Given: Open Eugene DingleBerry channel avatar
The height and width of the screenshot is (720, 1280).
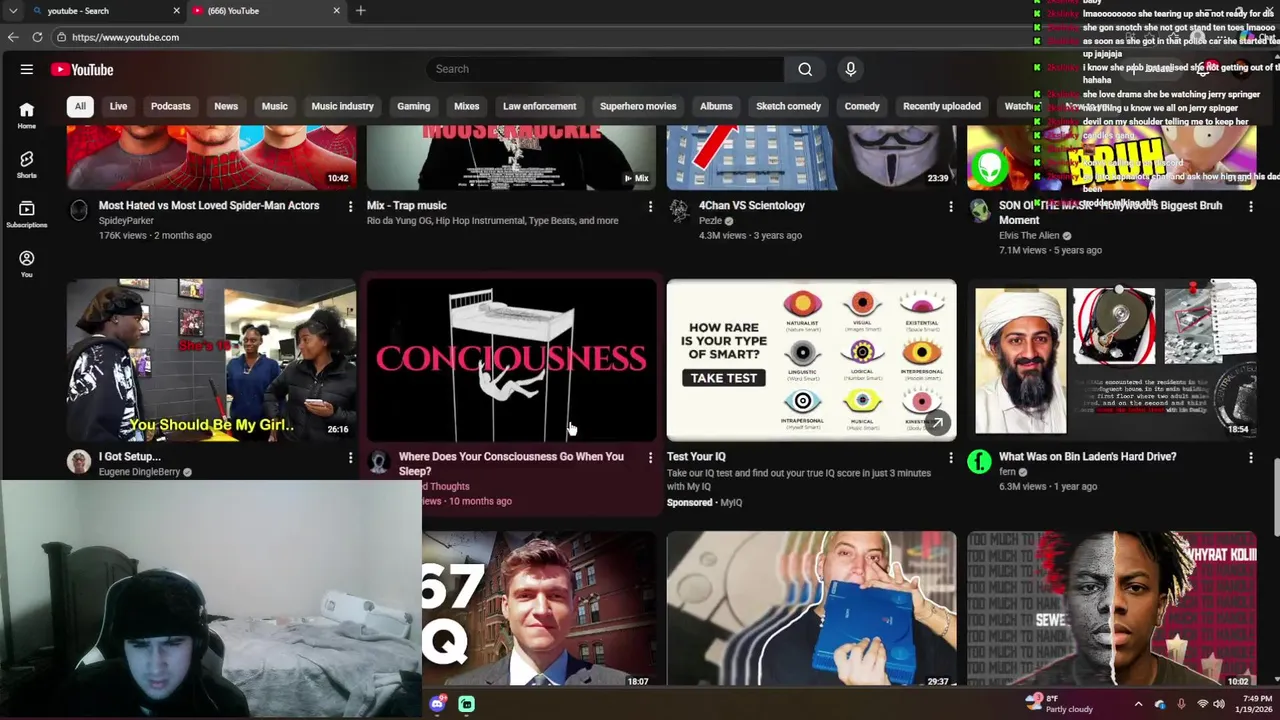Looking at the screenshot, I should tap(79, 461).
